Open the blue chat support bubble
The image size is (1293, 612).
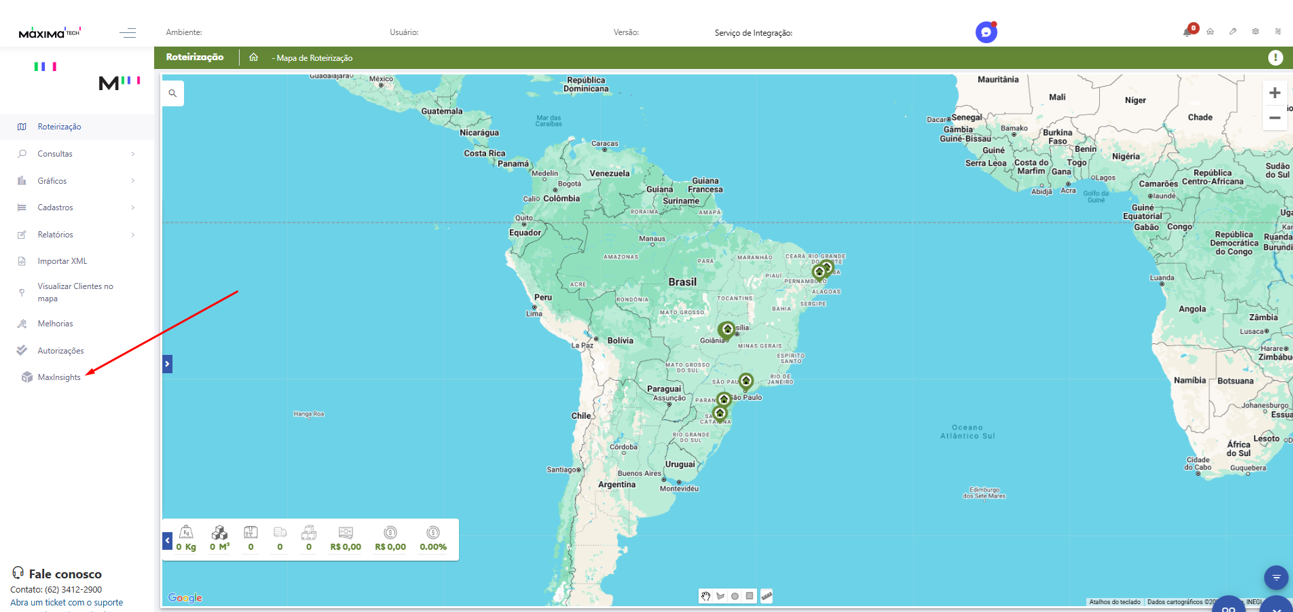[986, 32]
